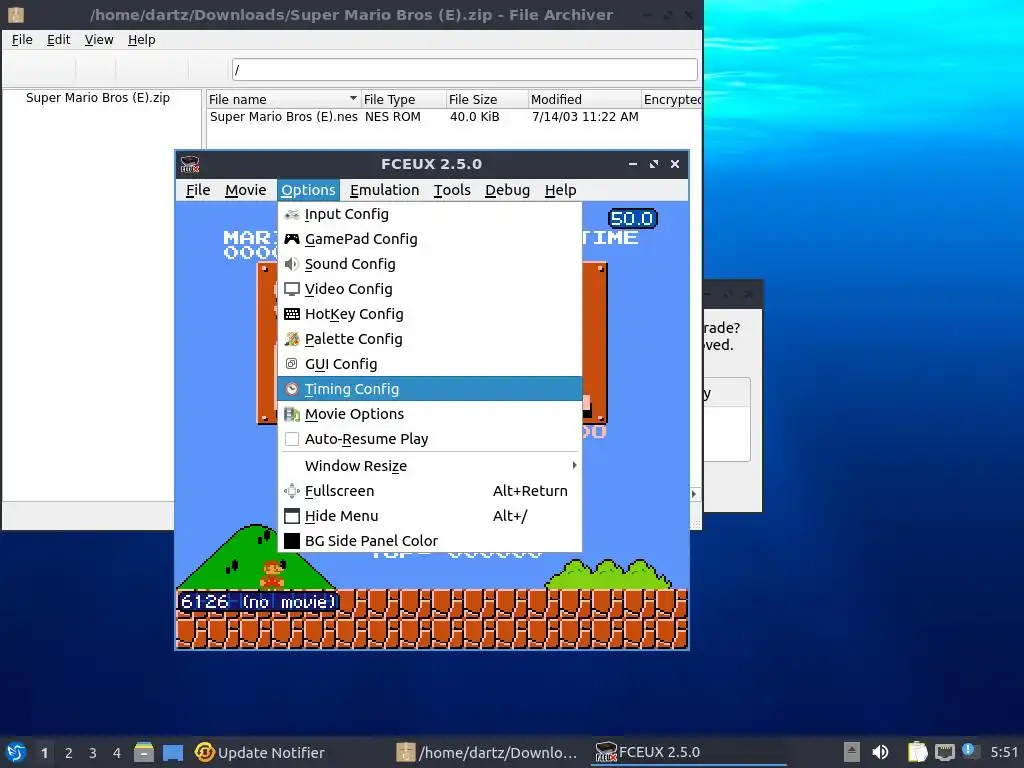Screen dimensions: 1024x768
Task: Pick the BG Side Panel Color black swatch
Action: pyautogui.click(x=292, y=541)
